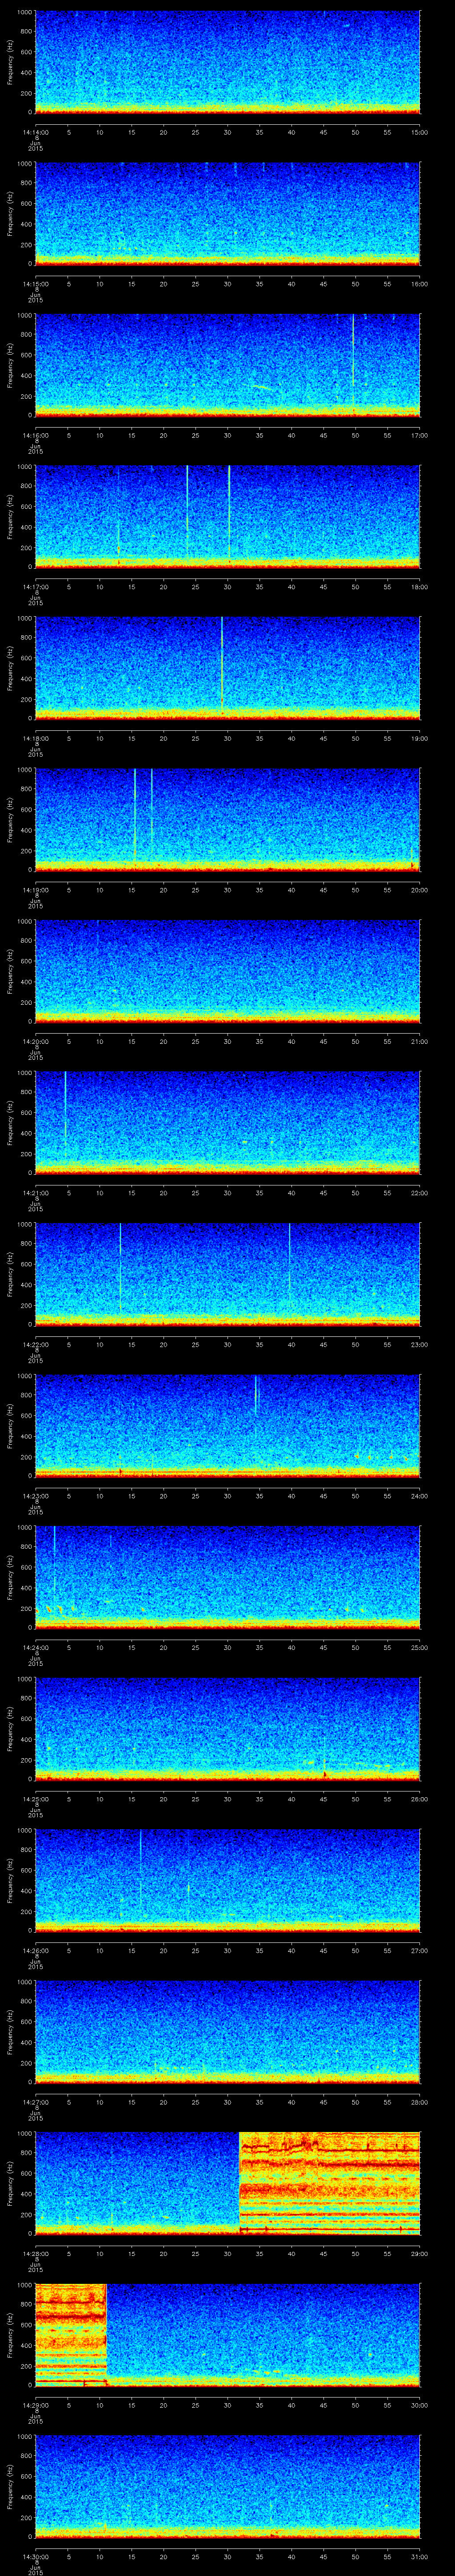Open the spectrogram panel starting at 14:15:00
Image resolution: width=455 pixels, height=2576 pixels.
tap(227, 213)
